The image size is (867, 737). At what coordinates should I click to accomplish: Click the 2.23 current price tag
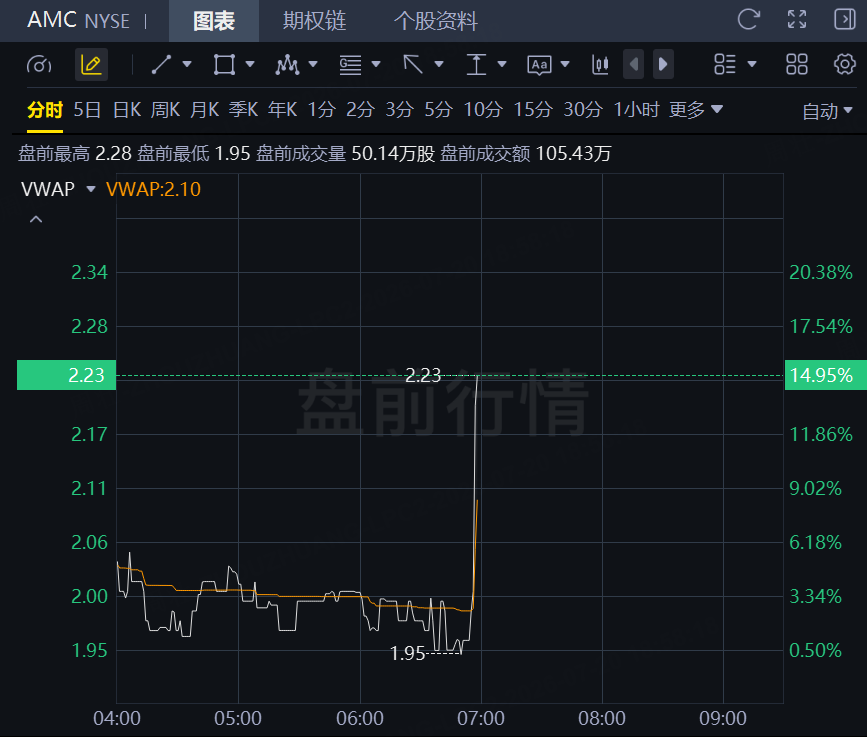pos(66,375)
